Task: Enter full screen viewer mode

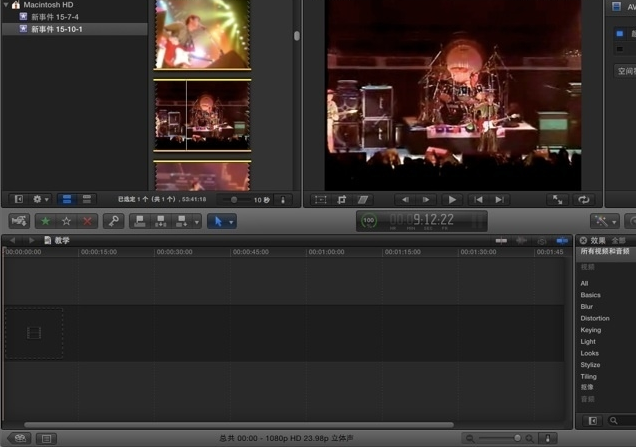Action: (558, 200)
